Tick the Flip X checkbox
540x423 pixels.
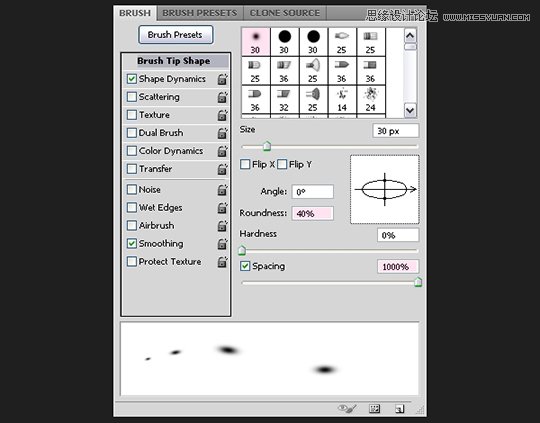click(x=245, y=164)
